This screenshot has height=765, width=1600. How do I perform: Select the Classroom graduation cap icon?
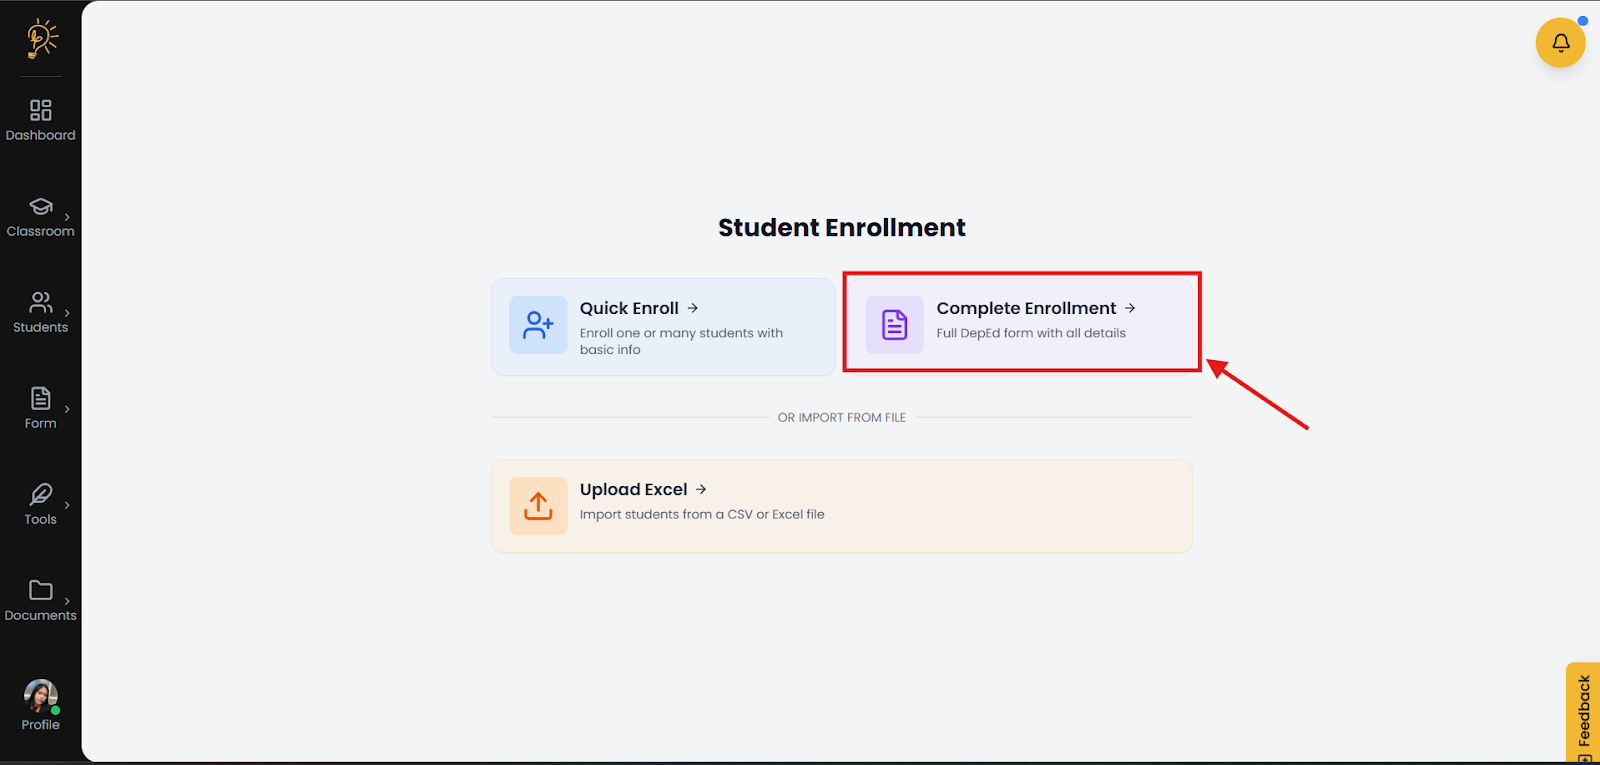click(41, 206)
